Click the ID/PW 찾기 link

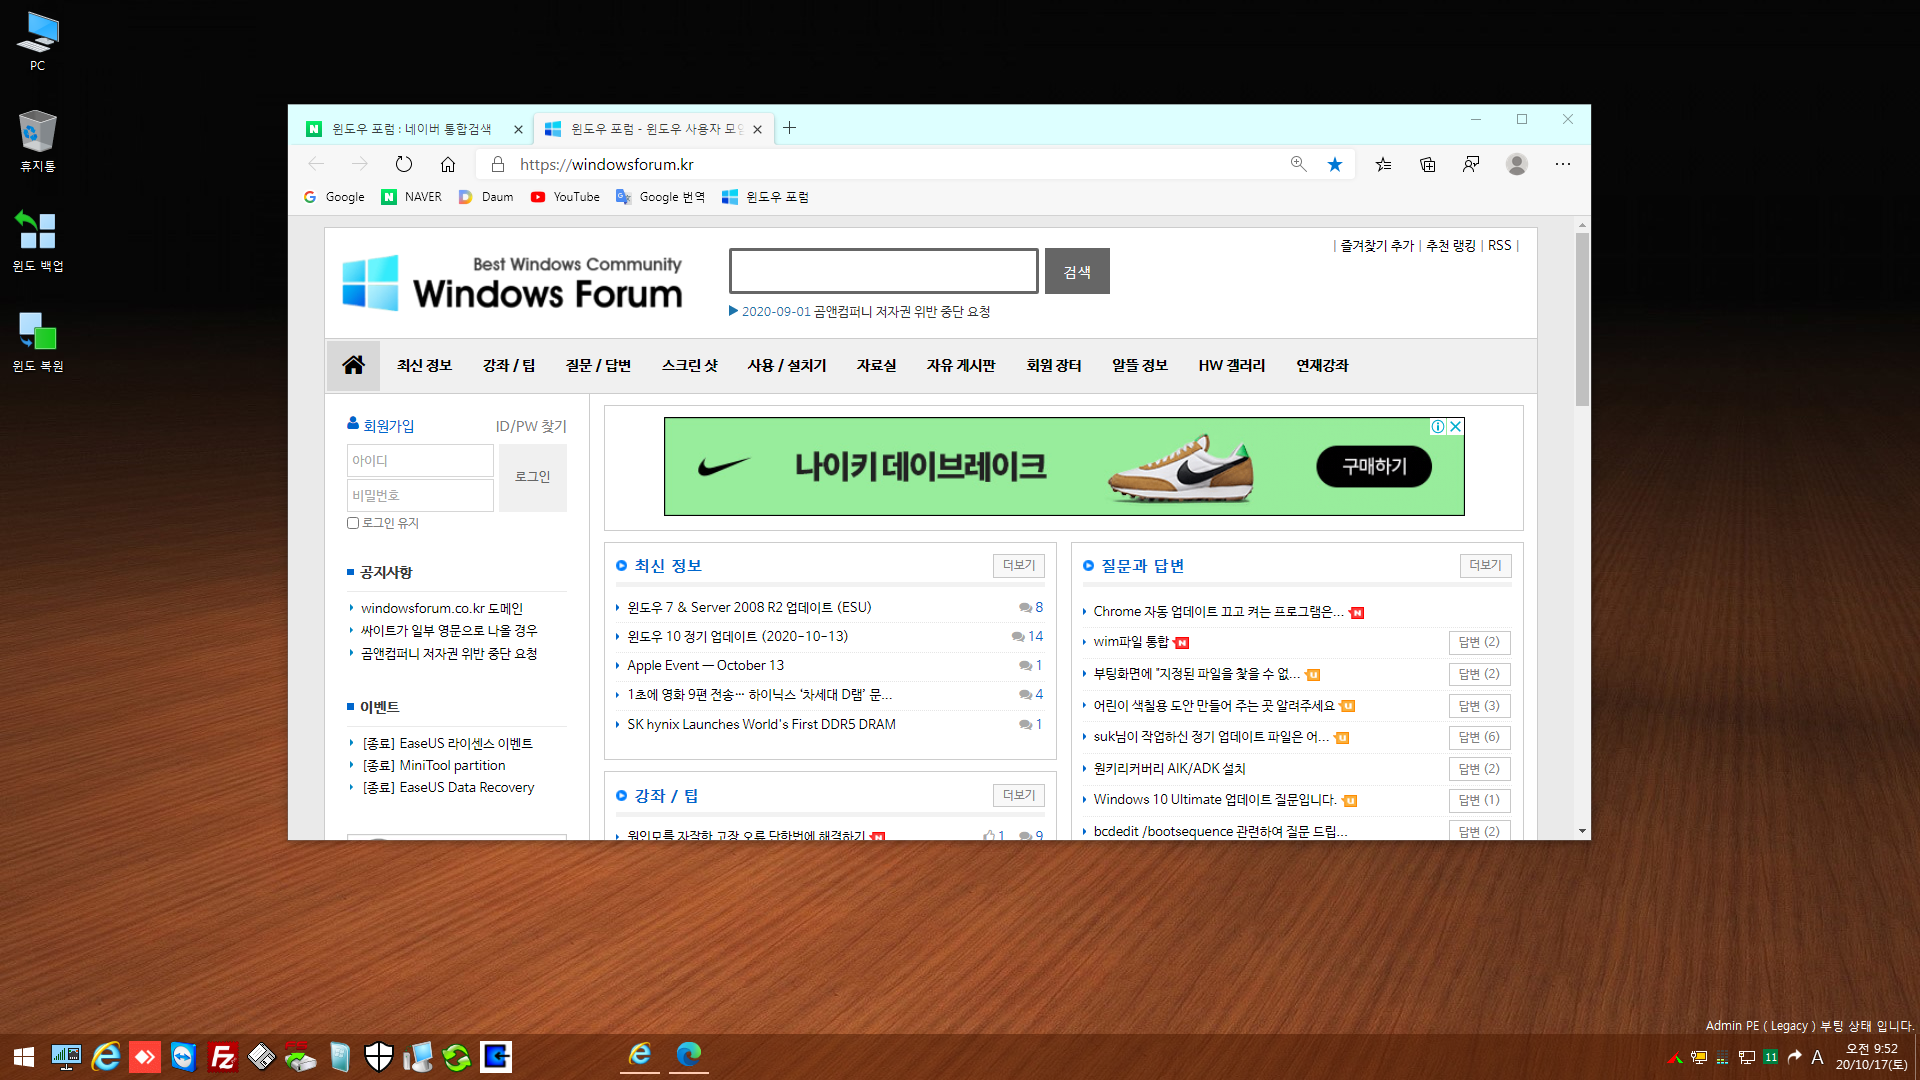tap(531, 426)
